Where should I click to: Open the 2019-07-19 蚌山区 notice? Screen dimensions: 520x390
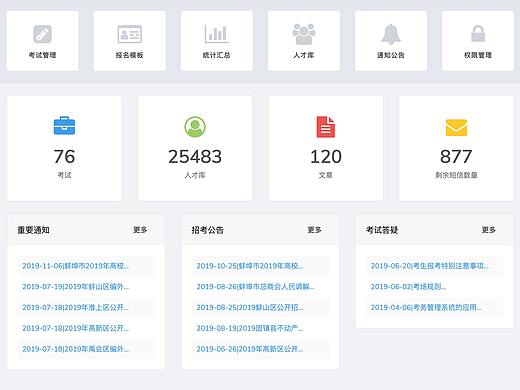click(x=76, y=286)
